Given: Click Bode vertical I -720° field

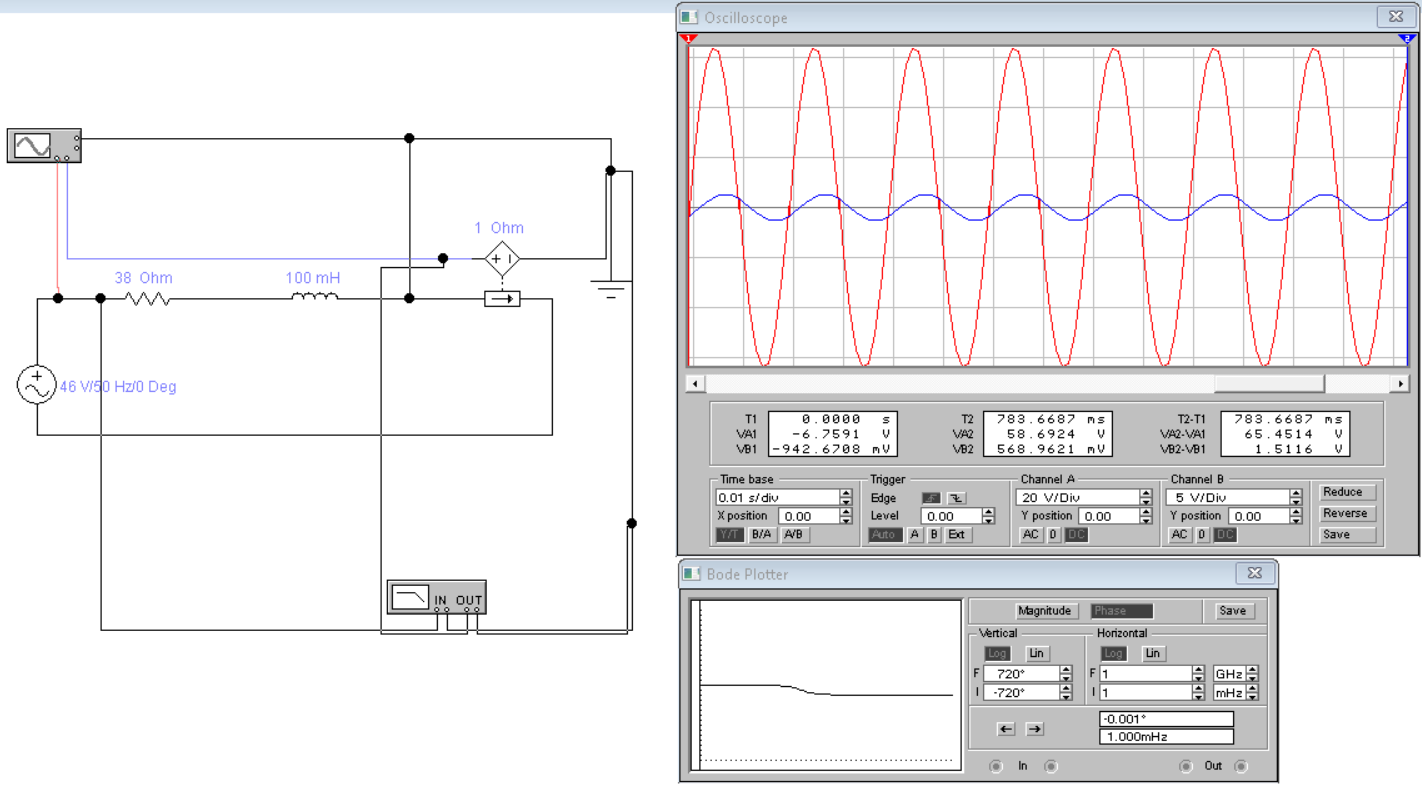Looking at the screenshot, I should pyautogui.click(x=1021, y=692).
